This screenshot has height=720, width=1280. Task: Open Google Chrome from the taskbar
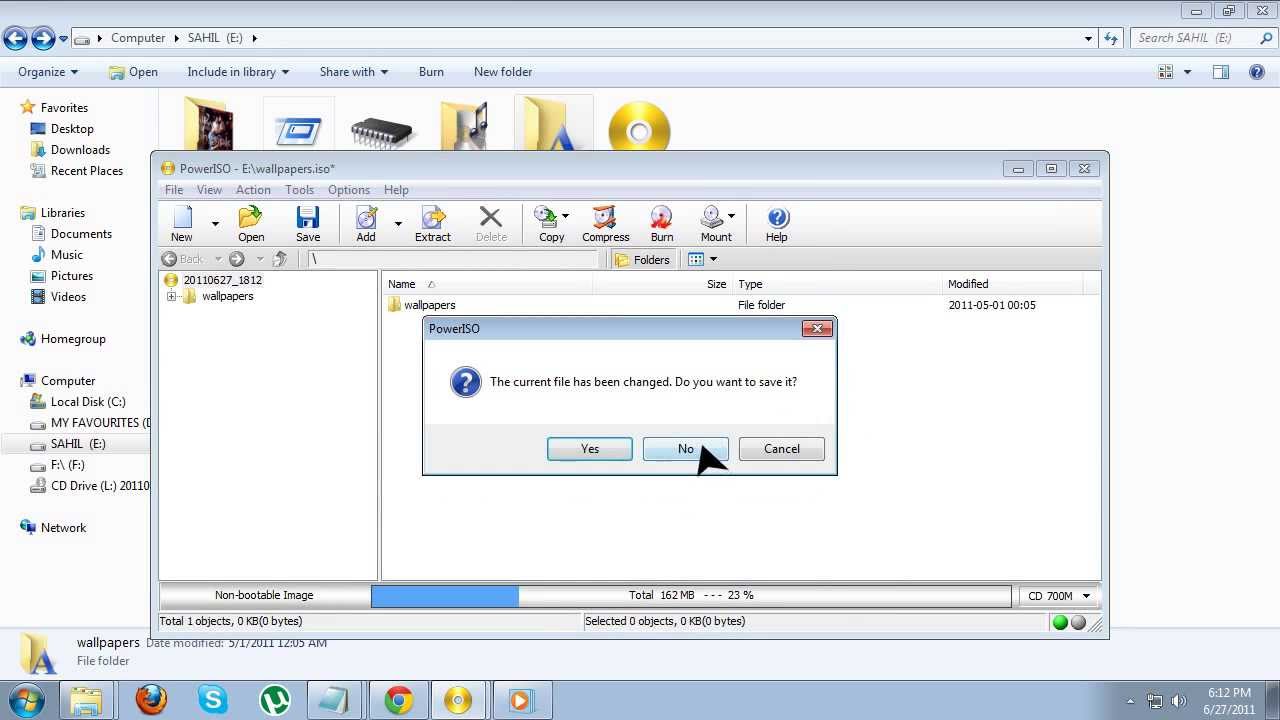[x=398, y=699]
